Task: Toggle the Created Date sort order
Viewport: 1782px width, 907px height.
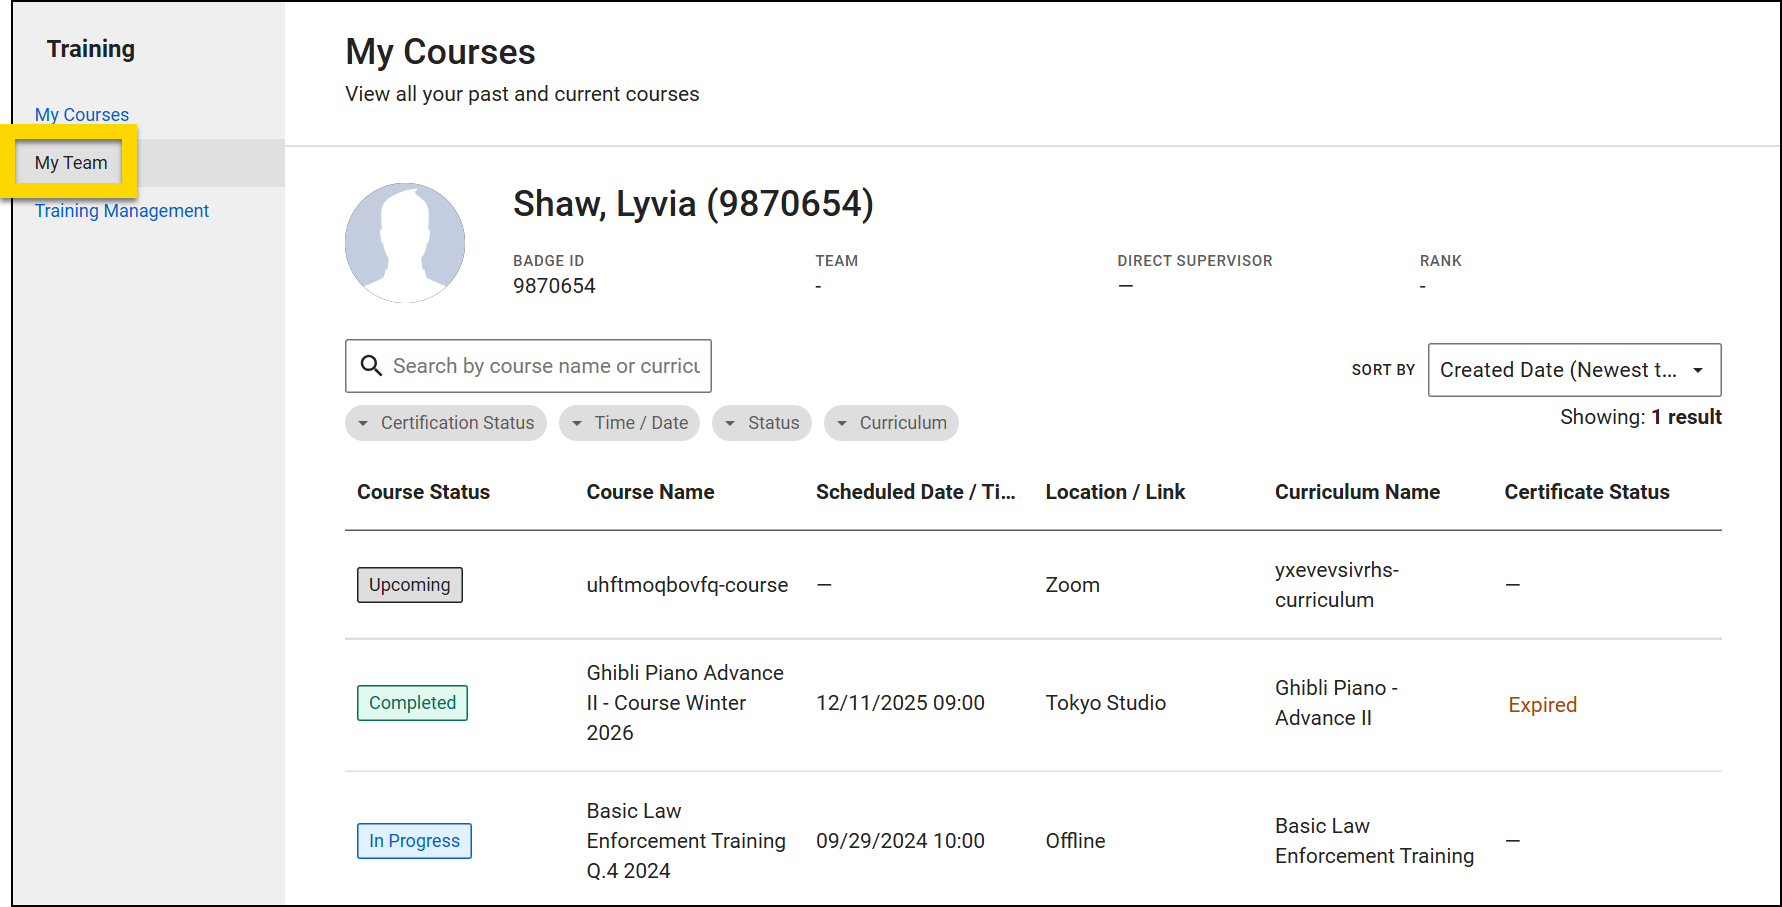Action: (1574, 370)
